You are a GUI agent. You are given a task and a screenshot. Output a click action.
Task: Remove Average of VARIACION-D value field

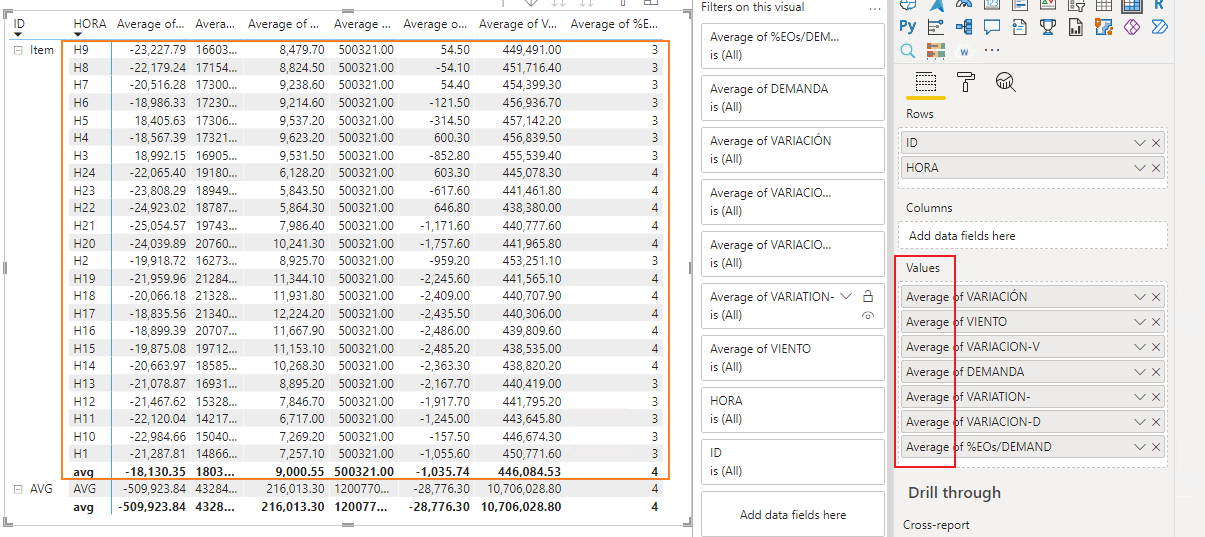pyautogui.click(x=1156, y=422)
